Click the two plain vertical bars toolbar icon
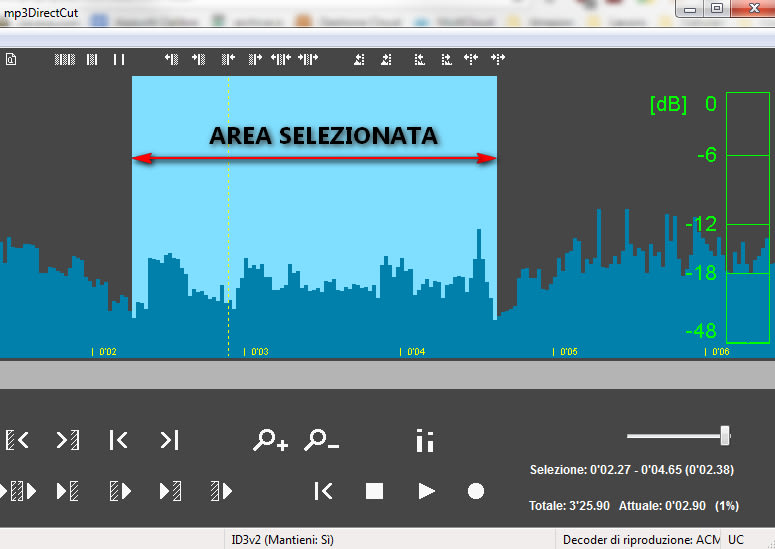 click(119, 60)
